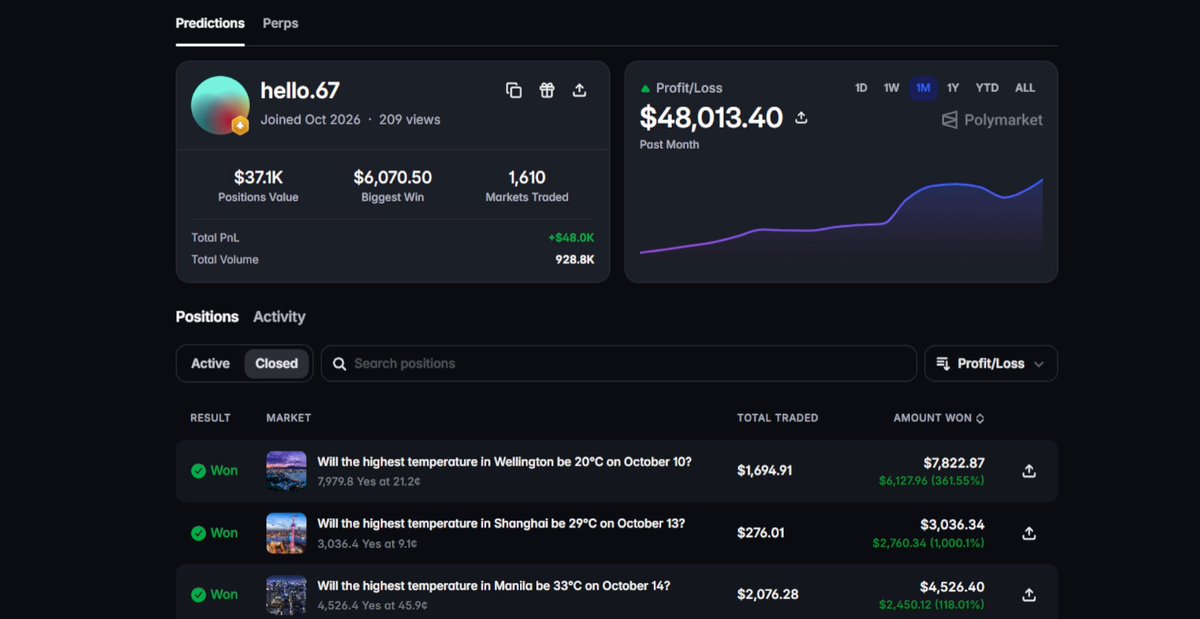Click the Shanghai market thumbnail

coord(286,533)
